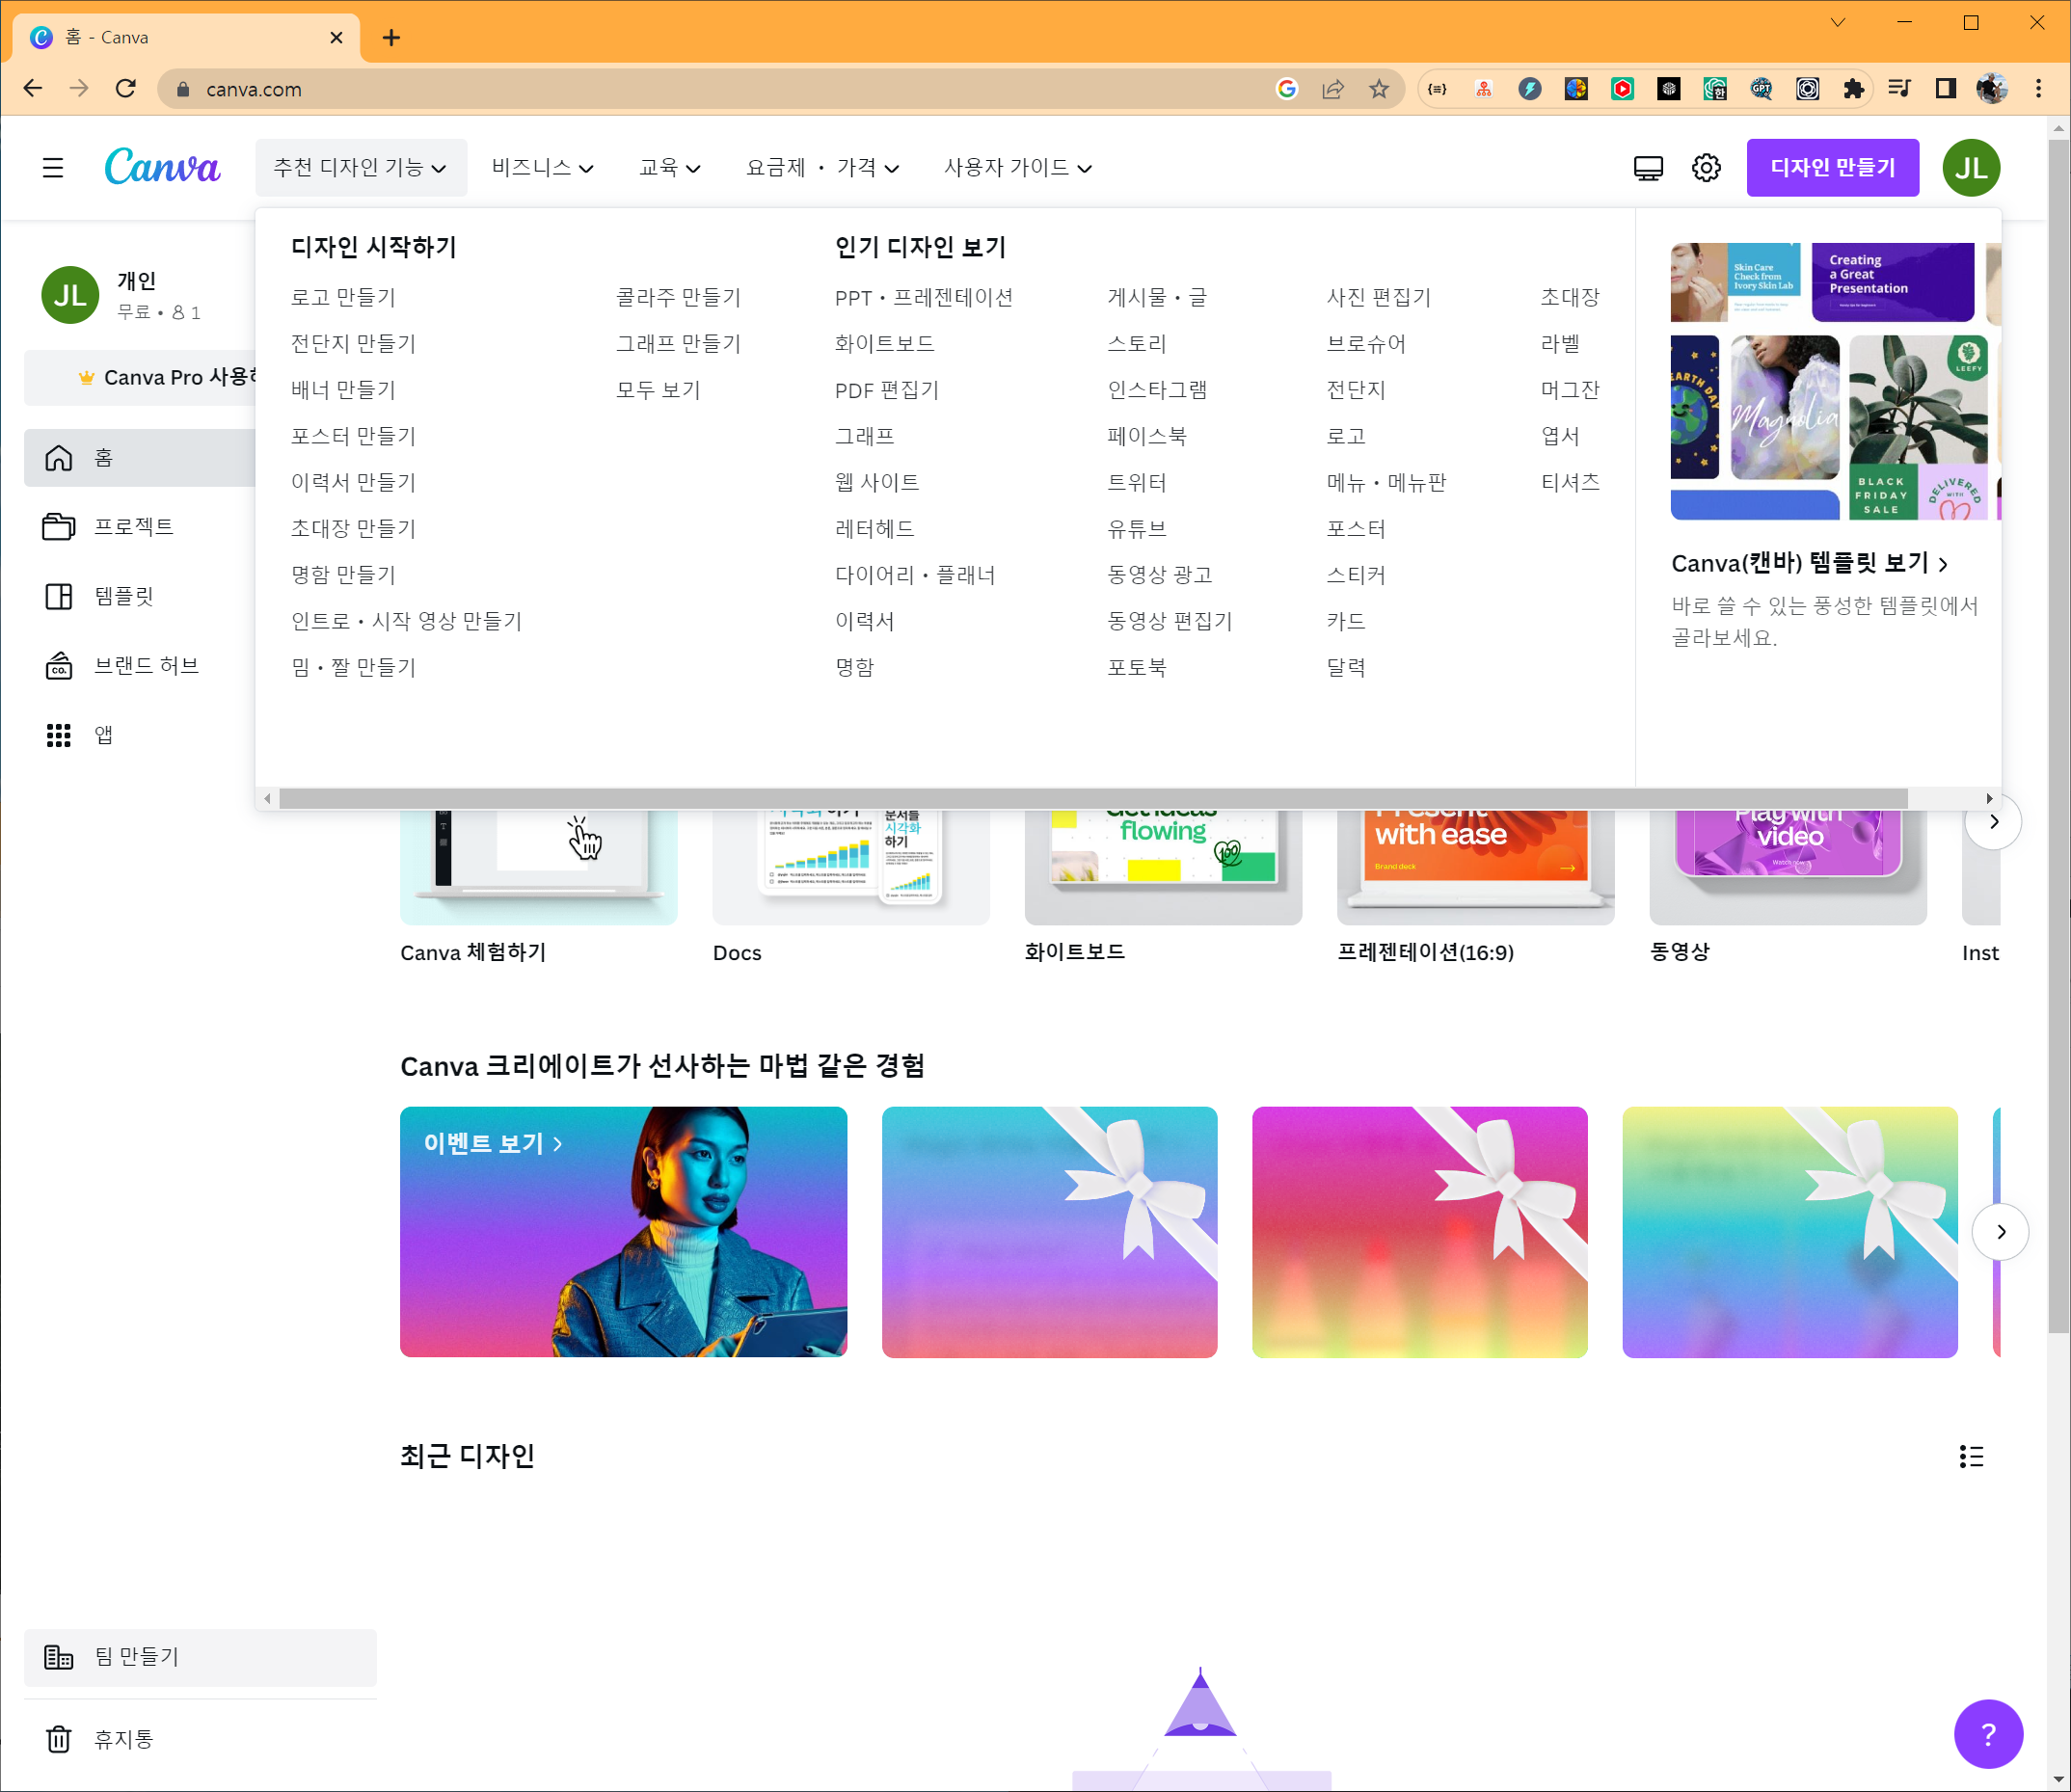2071x1792 pixels.
Task: Switch recent designs to list view
Action: point(1971,1456)
